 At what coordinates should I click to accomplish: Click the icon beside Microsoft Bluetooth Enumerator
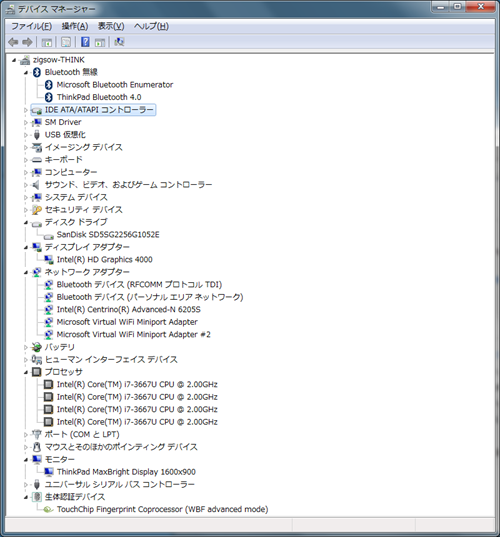tap(49, 85)
